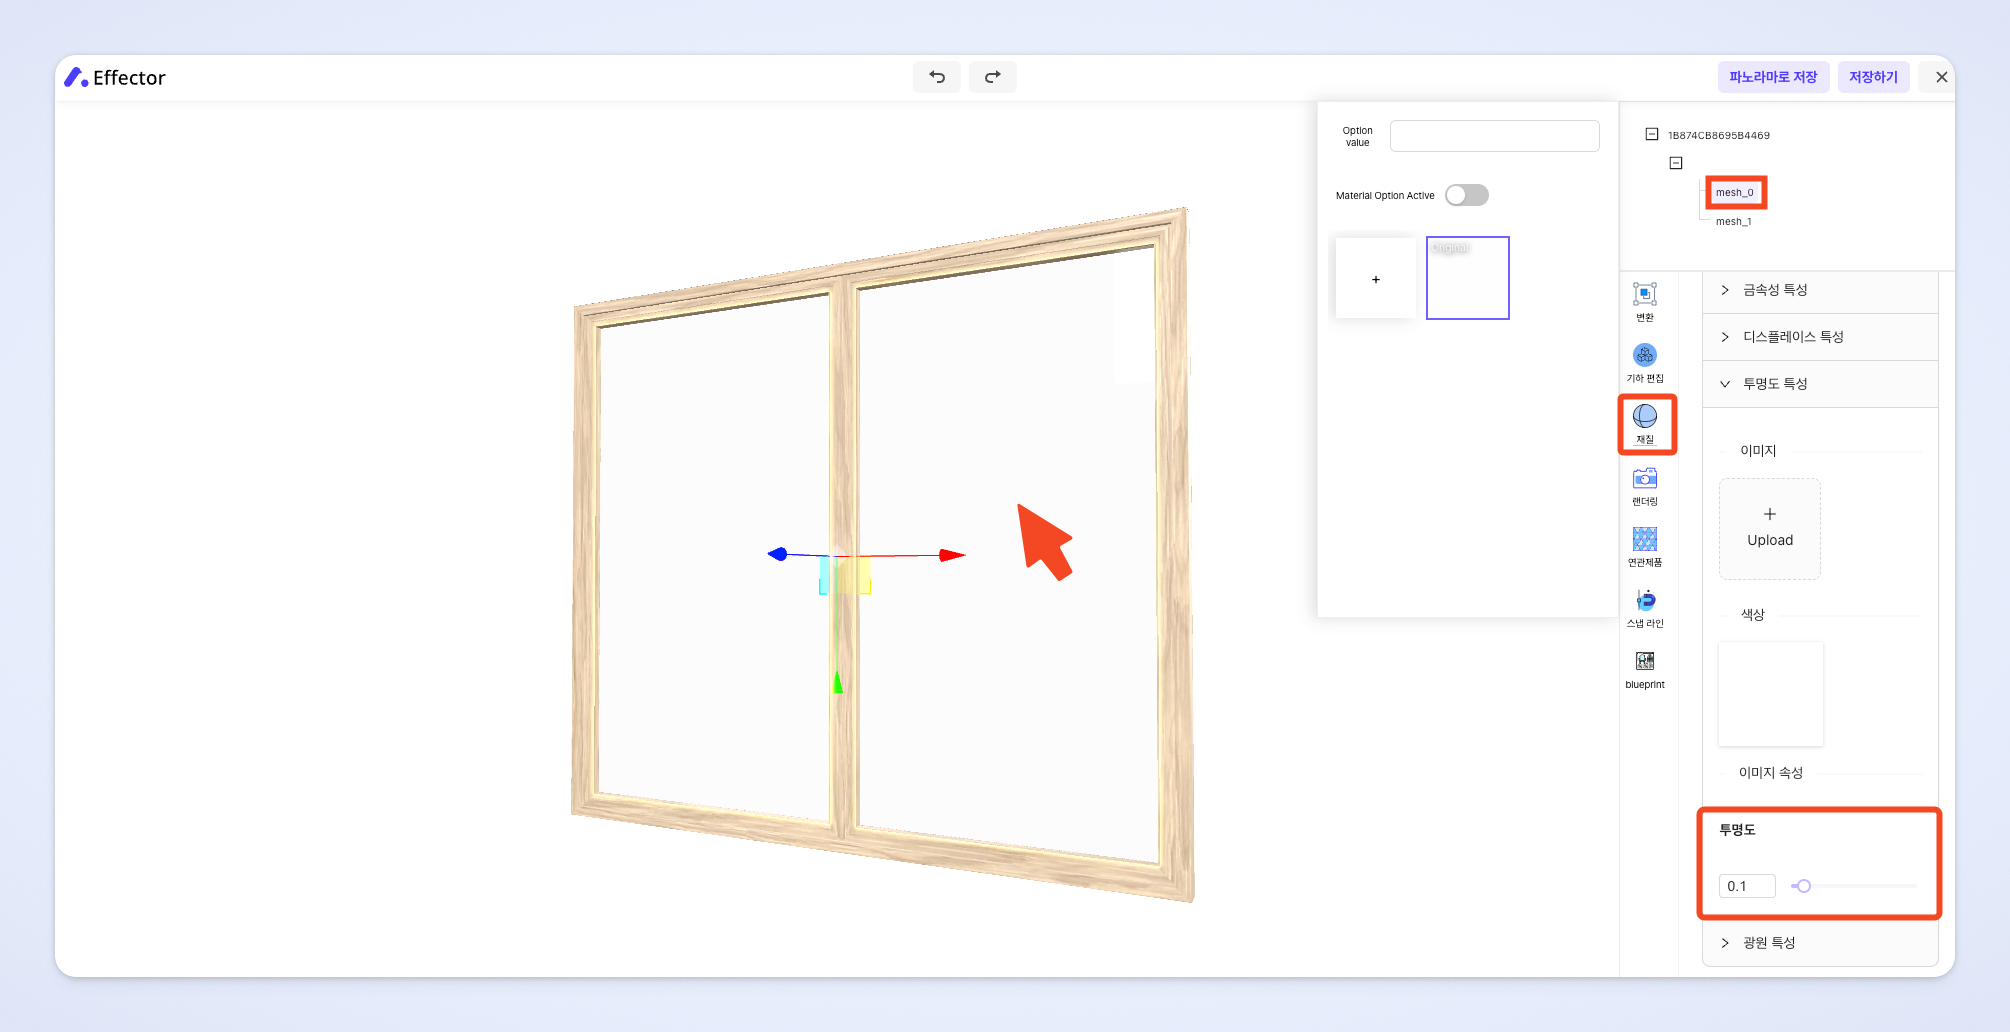Click the 파노라마로 저장 button
The height and width of the screenshot is (1032, 2010).
coord(1773,77)
